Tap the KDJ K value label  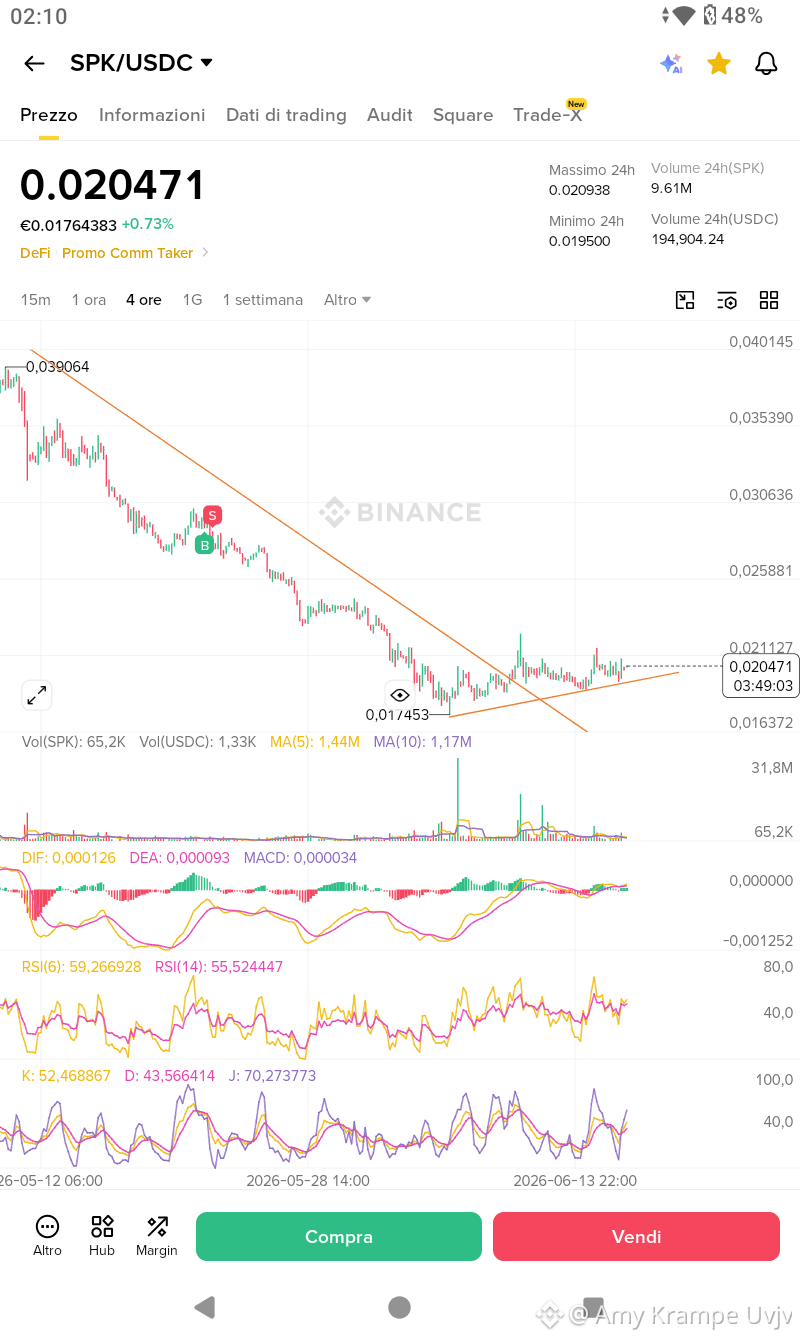66,1076
